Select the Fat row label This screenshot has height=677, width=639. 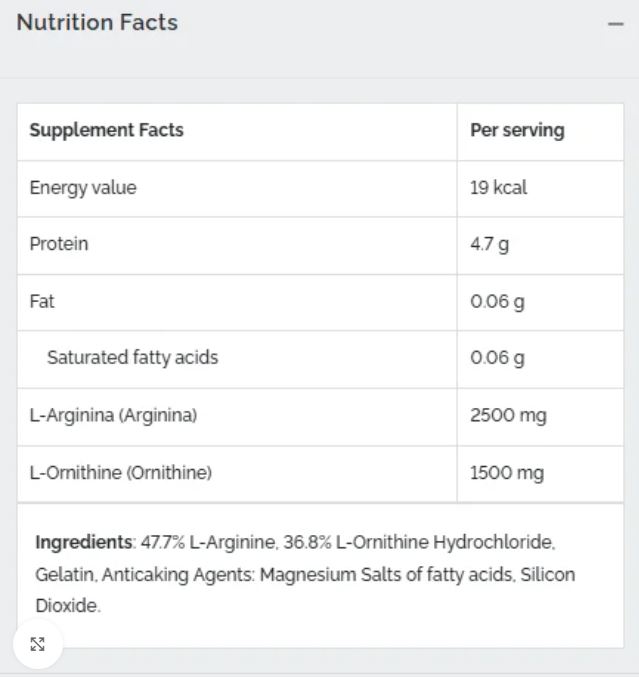pos(42,301)
